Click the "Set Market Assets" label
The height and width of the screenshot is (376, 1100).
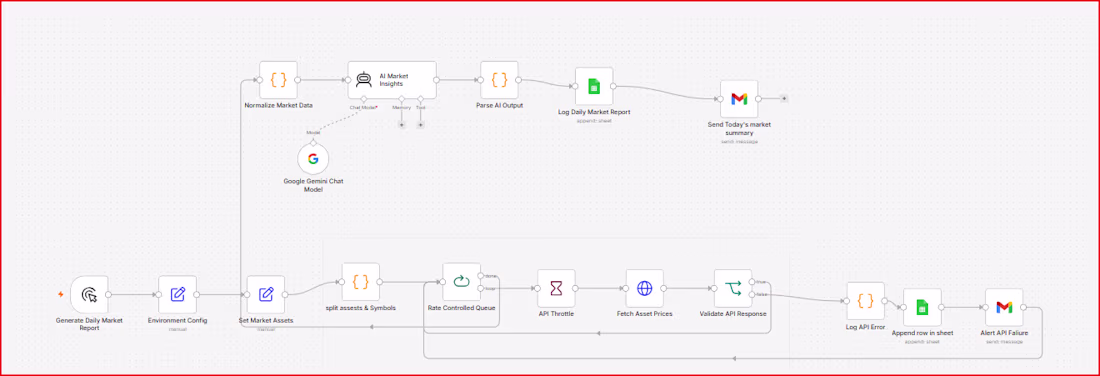coord(266,320)
